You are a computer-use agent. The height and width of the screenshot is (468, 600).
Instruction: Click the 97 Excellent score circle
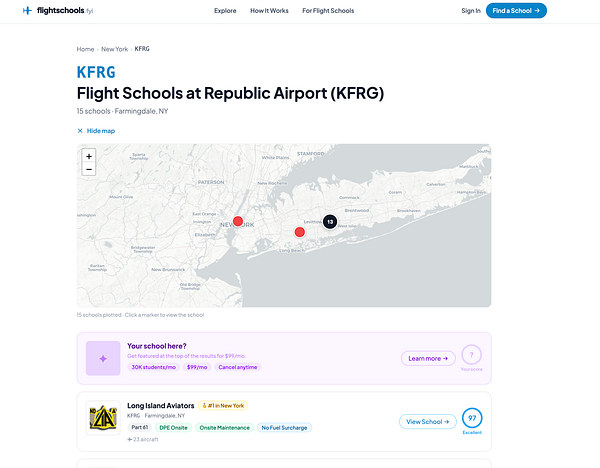pyautogui.click(x=472, y=418)
